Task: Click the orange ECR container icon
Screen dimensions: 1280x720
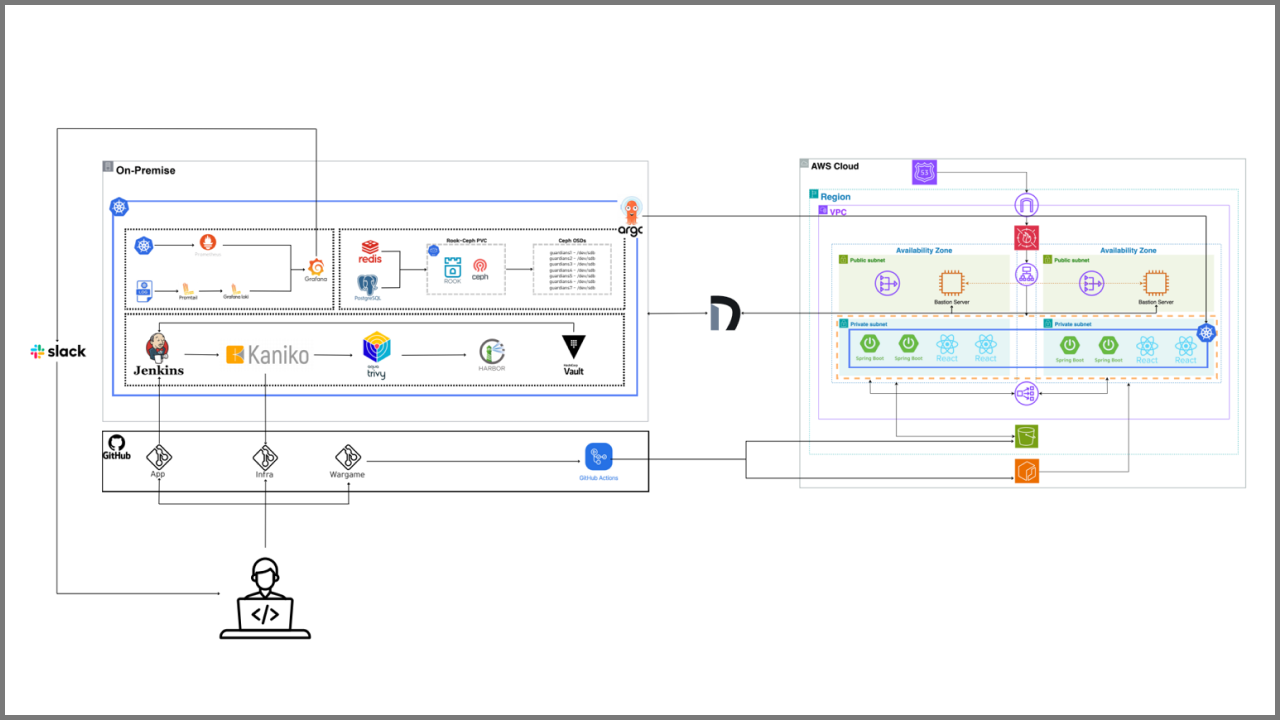Action: tap(1027, 471)
